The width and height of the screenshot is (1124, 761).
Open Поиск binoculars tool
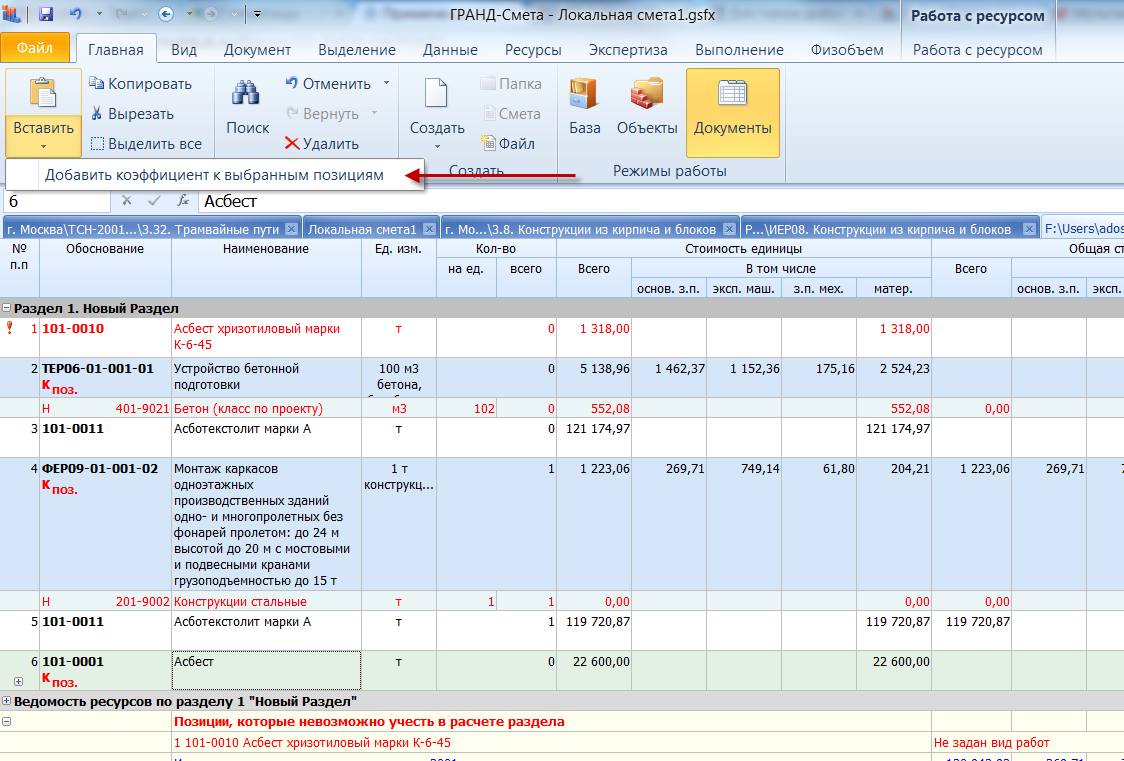(247, 107)
